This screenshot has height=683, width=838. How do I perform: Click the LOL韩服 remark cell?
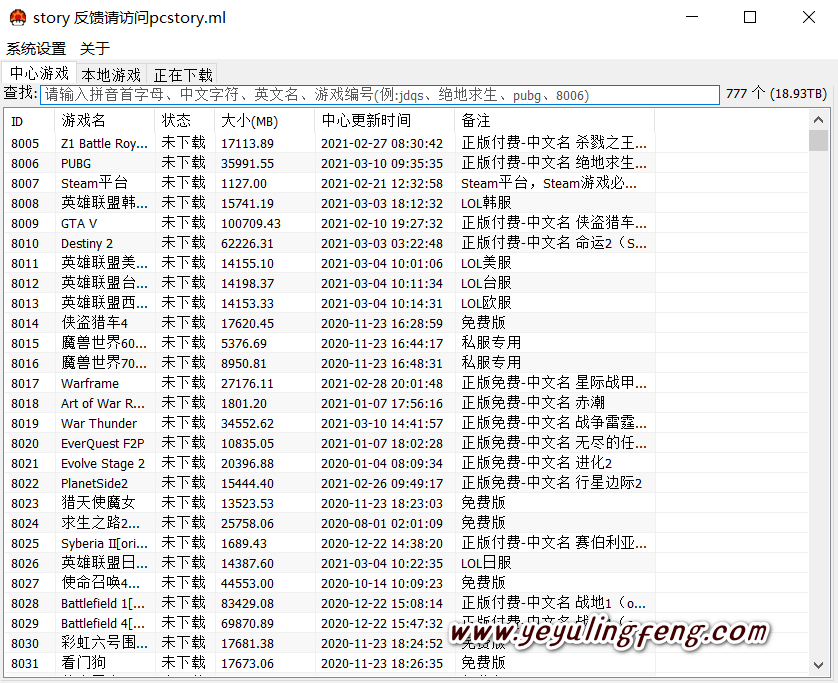click(x=486, y=203)
